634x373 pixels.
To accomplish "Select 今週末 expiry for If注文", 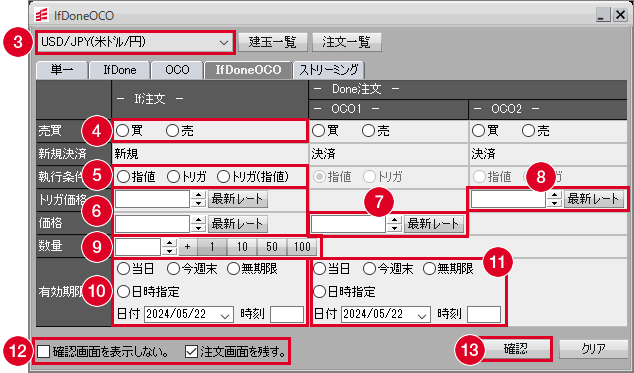I will pos(173,269).
